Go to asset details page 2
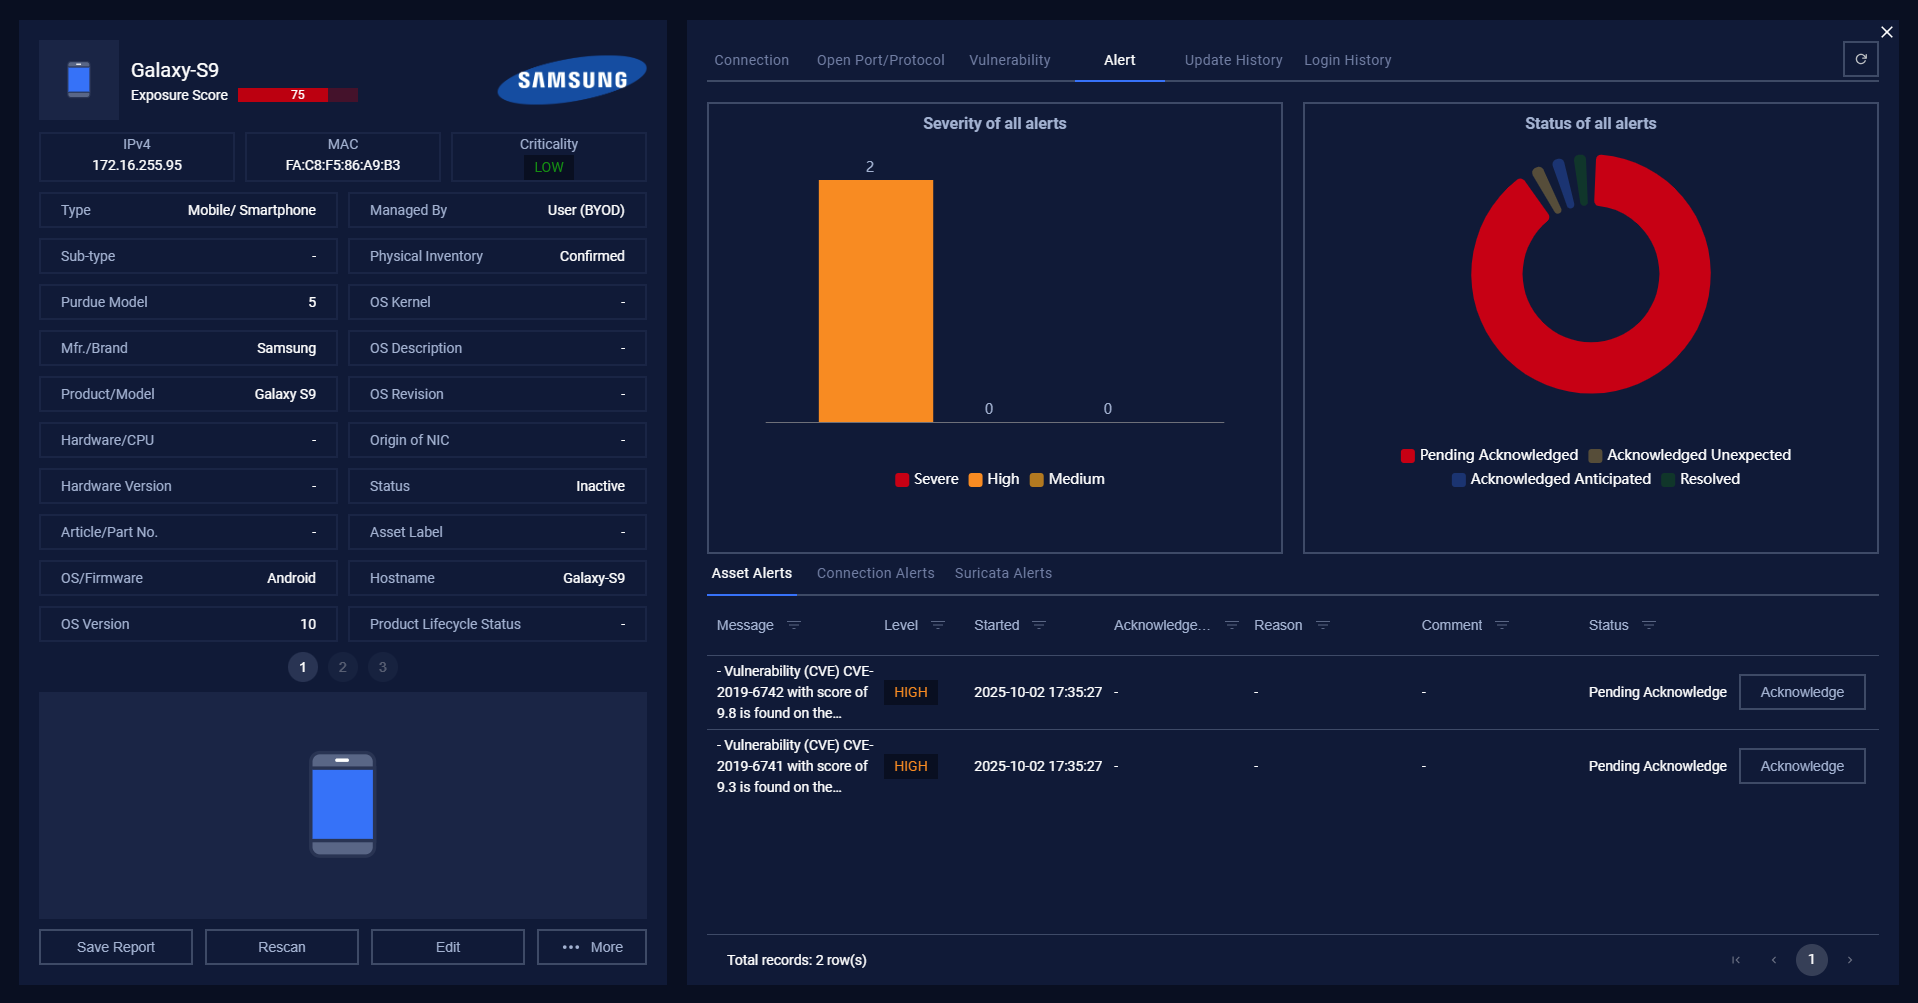The height and width of the screenshot is (1003, 1918). (x=342, y=667)
